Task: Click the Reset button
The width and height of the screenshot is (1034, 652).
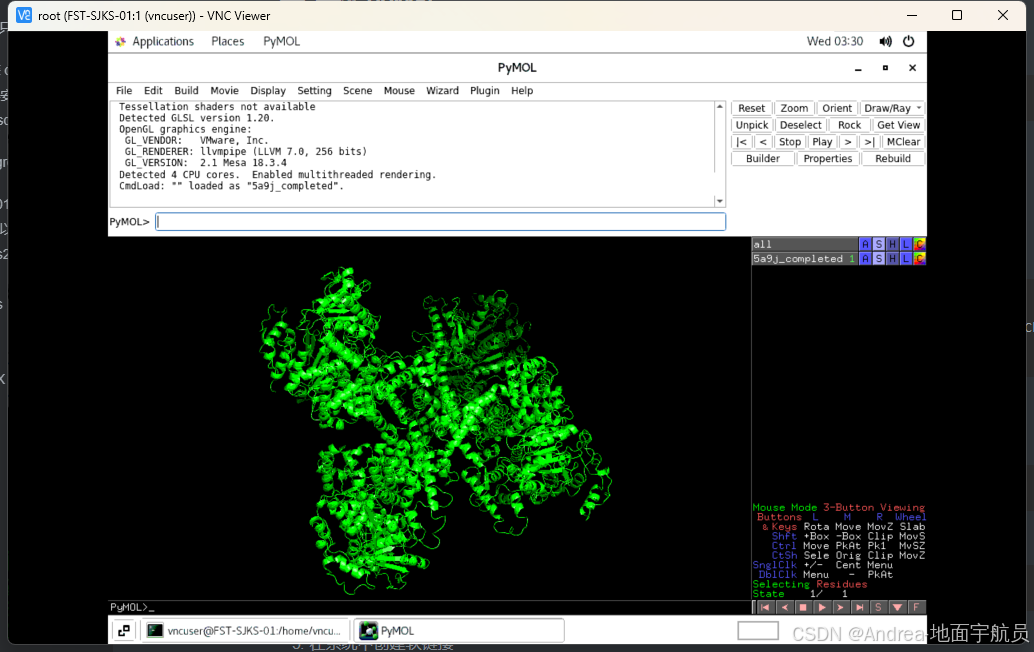Action: (x=751, y=108)
